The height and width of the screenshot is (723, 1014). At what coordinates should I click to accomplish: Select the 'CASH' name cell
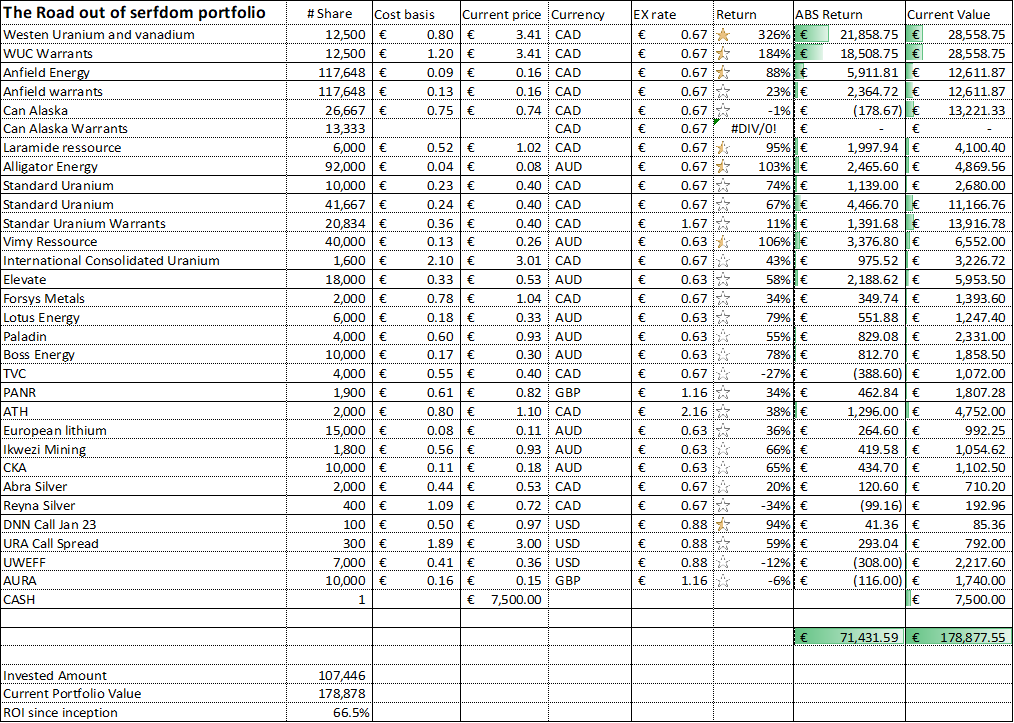143,599
